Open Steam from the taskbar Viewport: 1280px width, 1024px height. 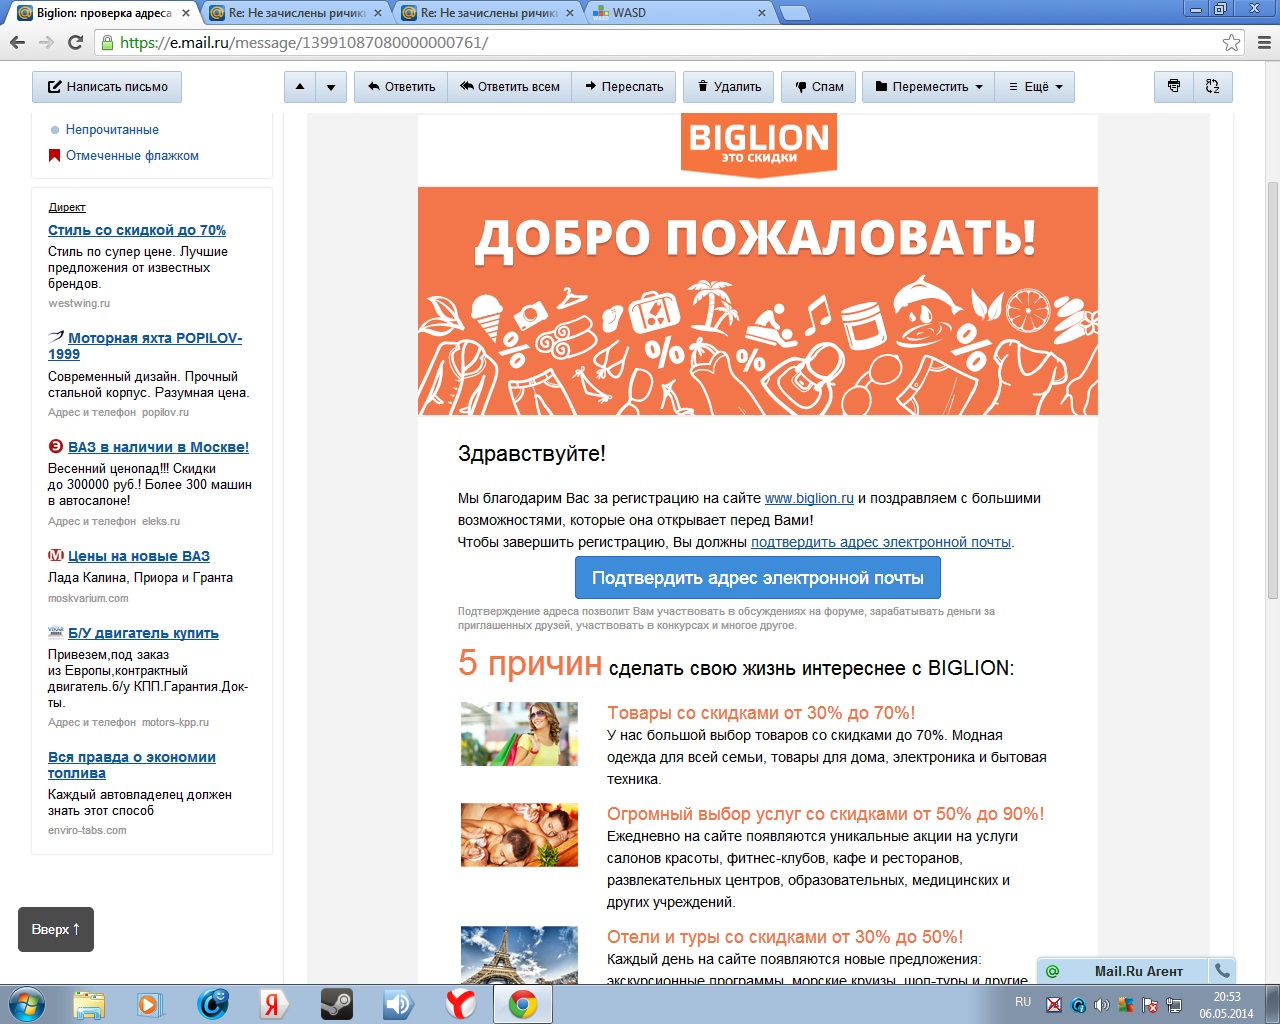(x=337, y=1004)
